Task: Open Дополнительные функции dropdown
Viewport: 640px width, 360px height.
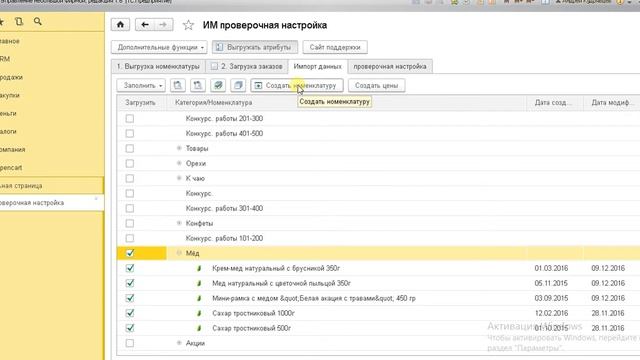Action: (159, 47)
